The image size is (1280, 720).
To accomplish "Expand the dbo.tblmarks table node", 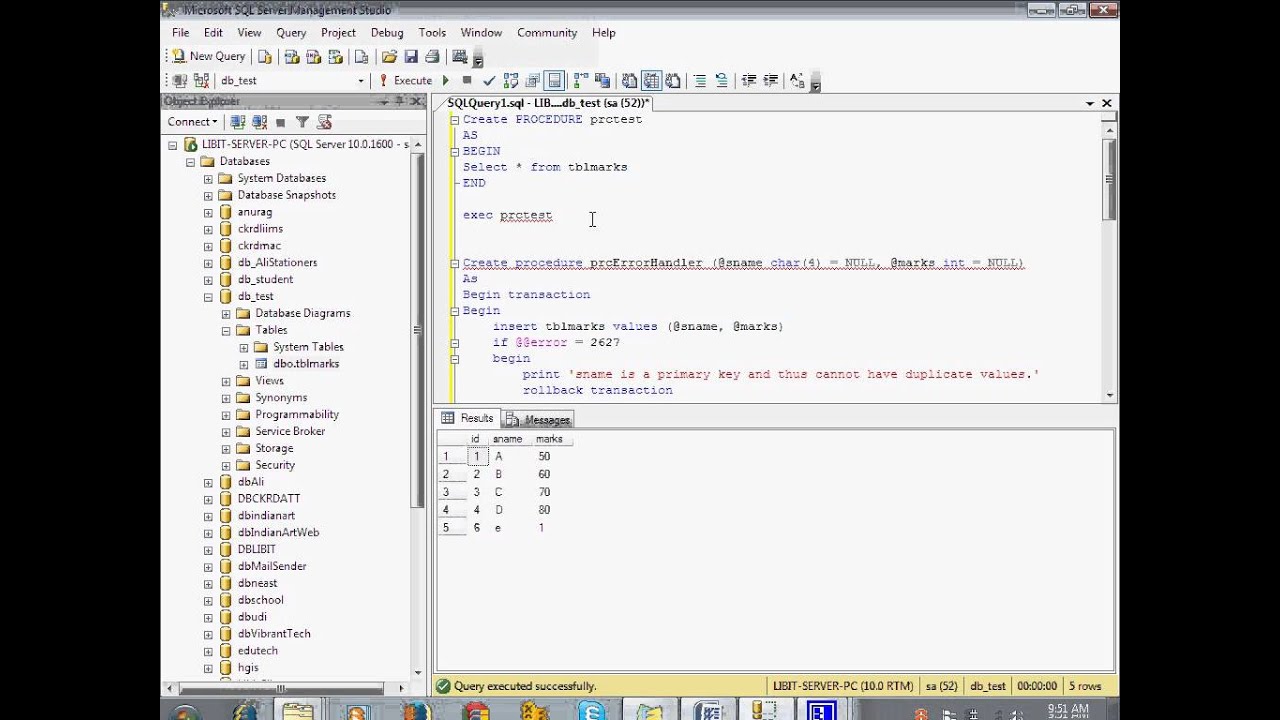I will tap(244, 364).
